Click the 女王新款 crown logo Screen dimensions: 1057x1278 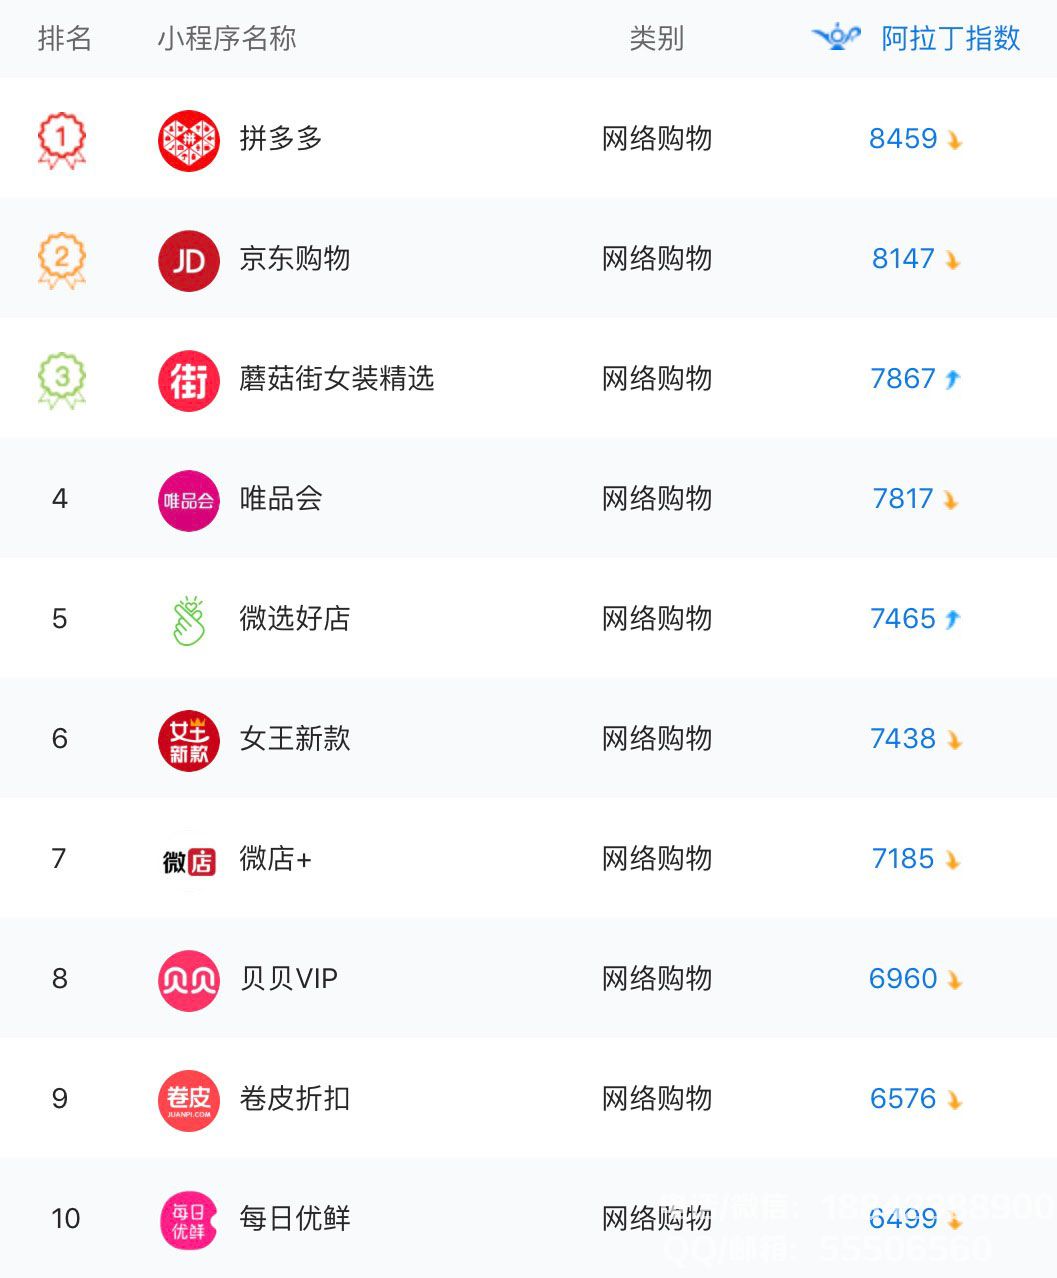pos(189,740)
